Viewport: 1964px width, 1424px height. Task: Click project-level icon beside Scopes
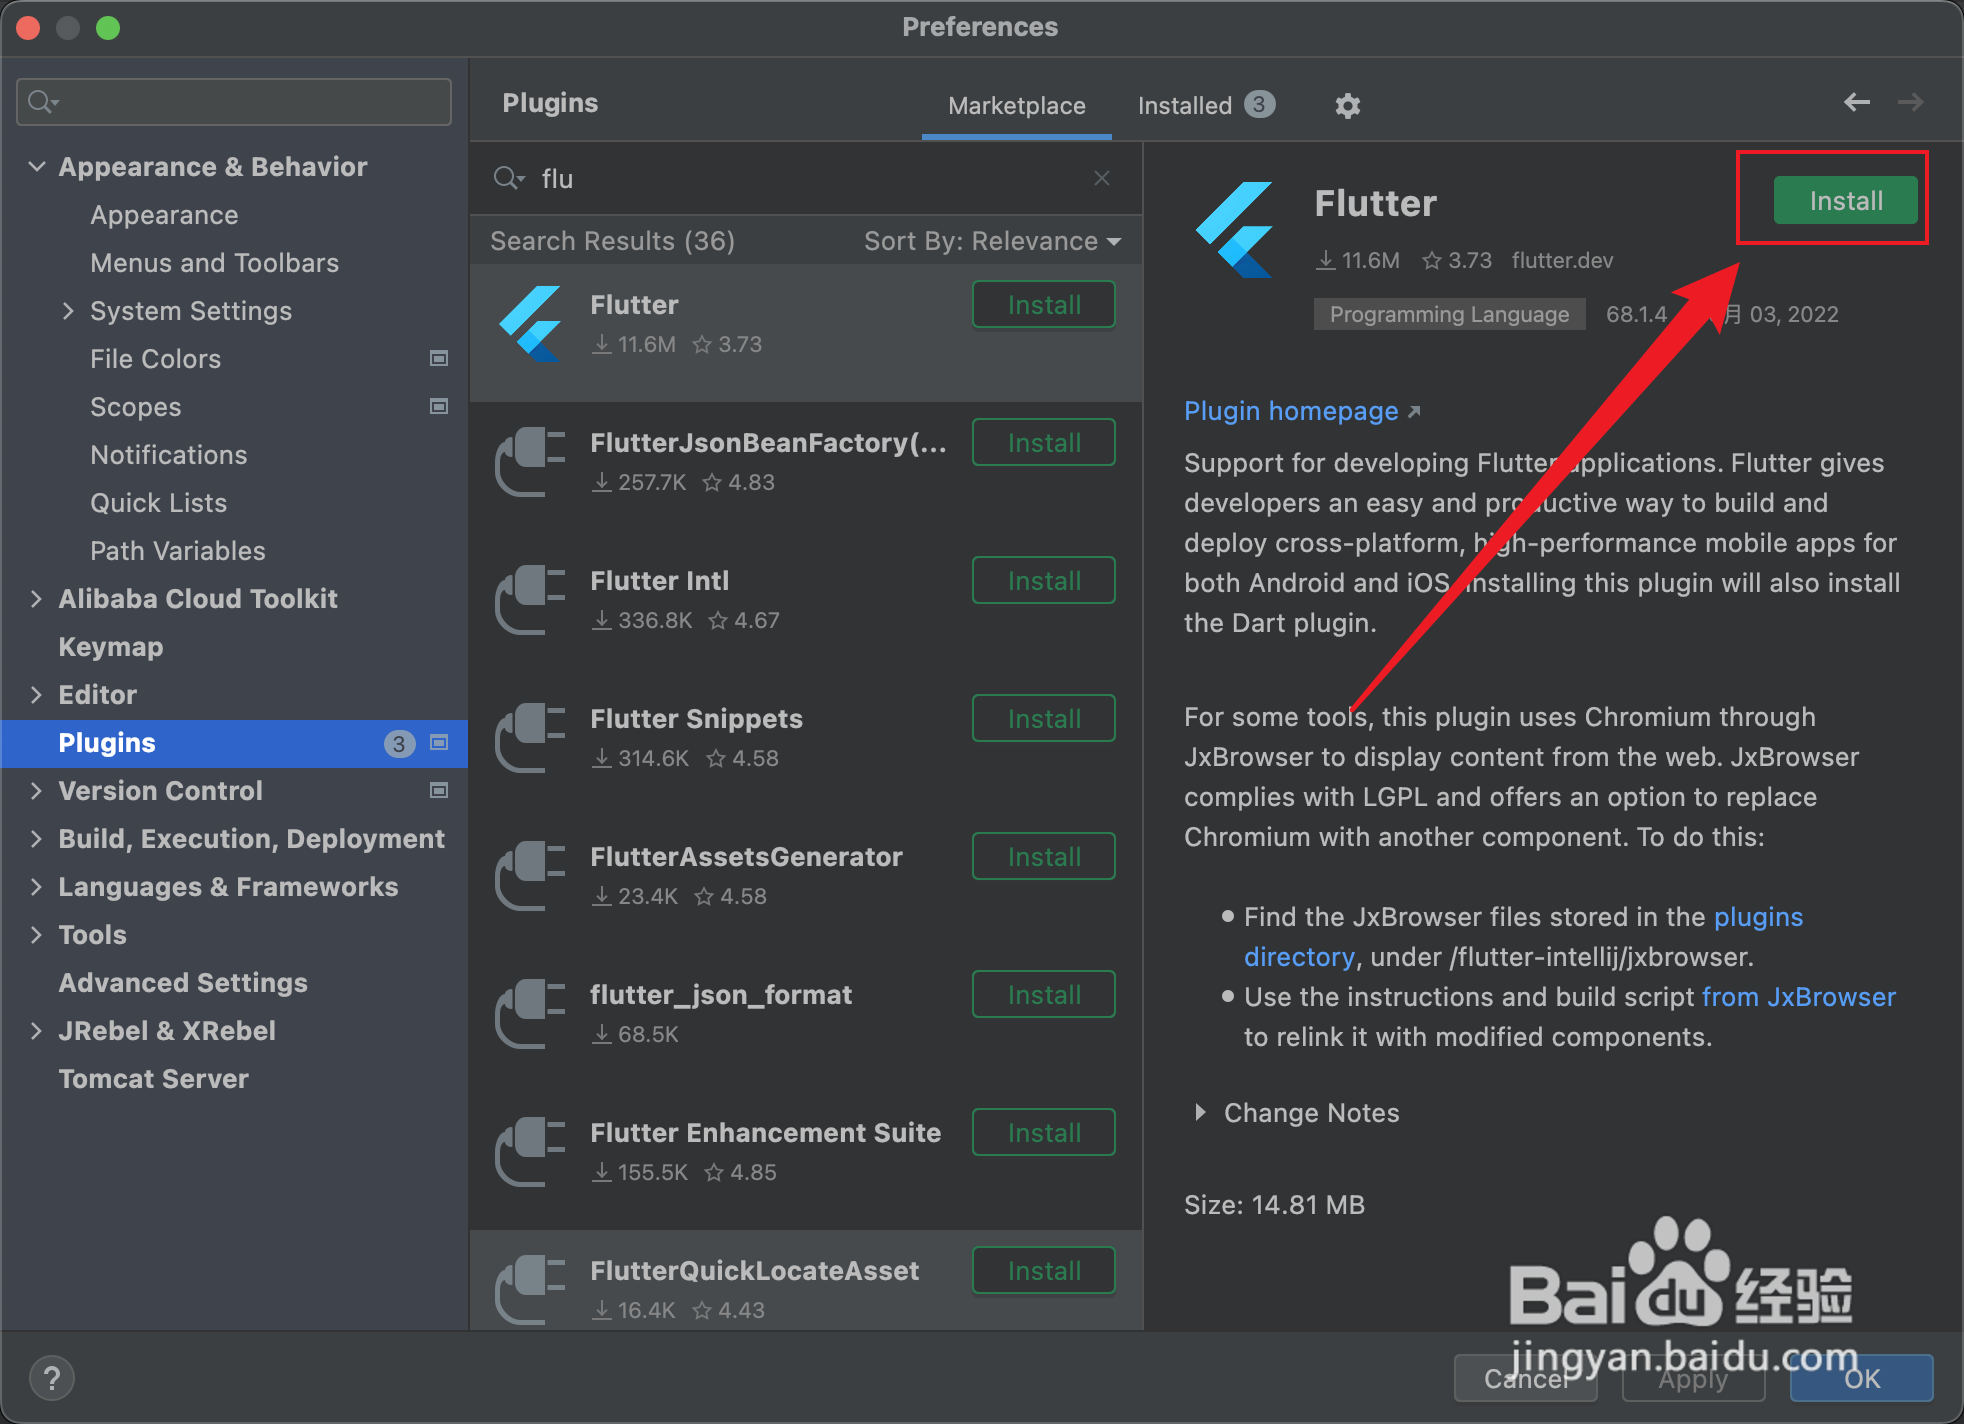click(x=438, y=406)
